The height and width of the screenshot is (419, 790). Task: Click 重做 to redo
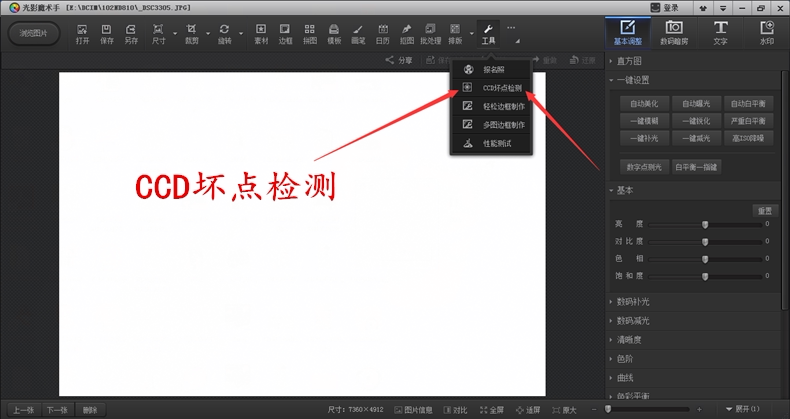545,60
